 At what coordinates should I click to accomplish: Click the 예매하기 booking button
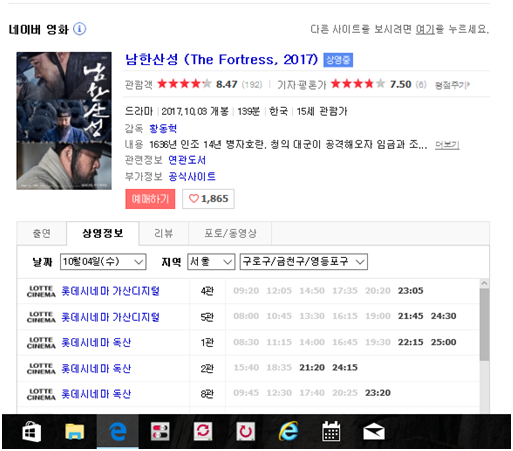click(150, 199)
